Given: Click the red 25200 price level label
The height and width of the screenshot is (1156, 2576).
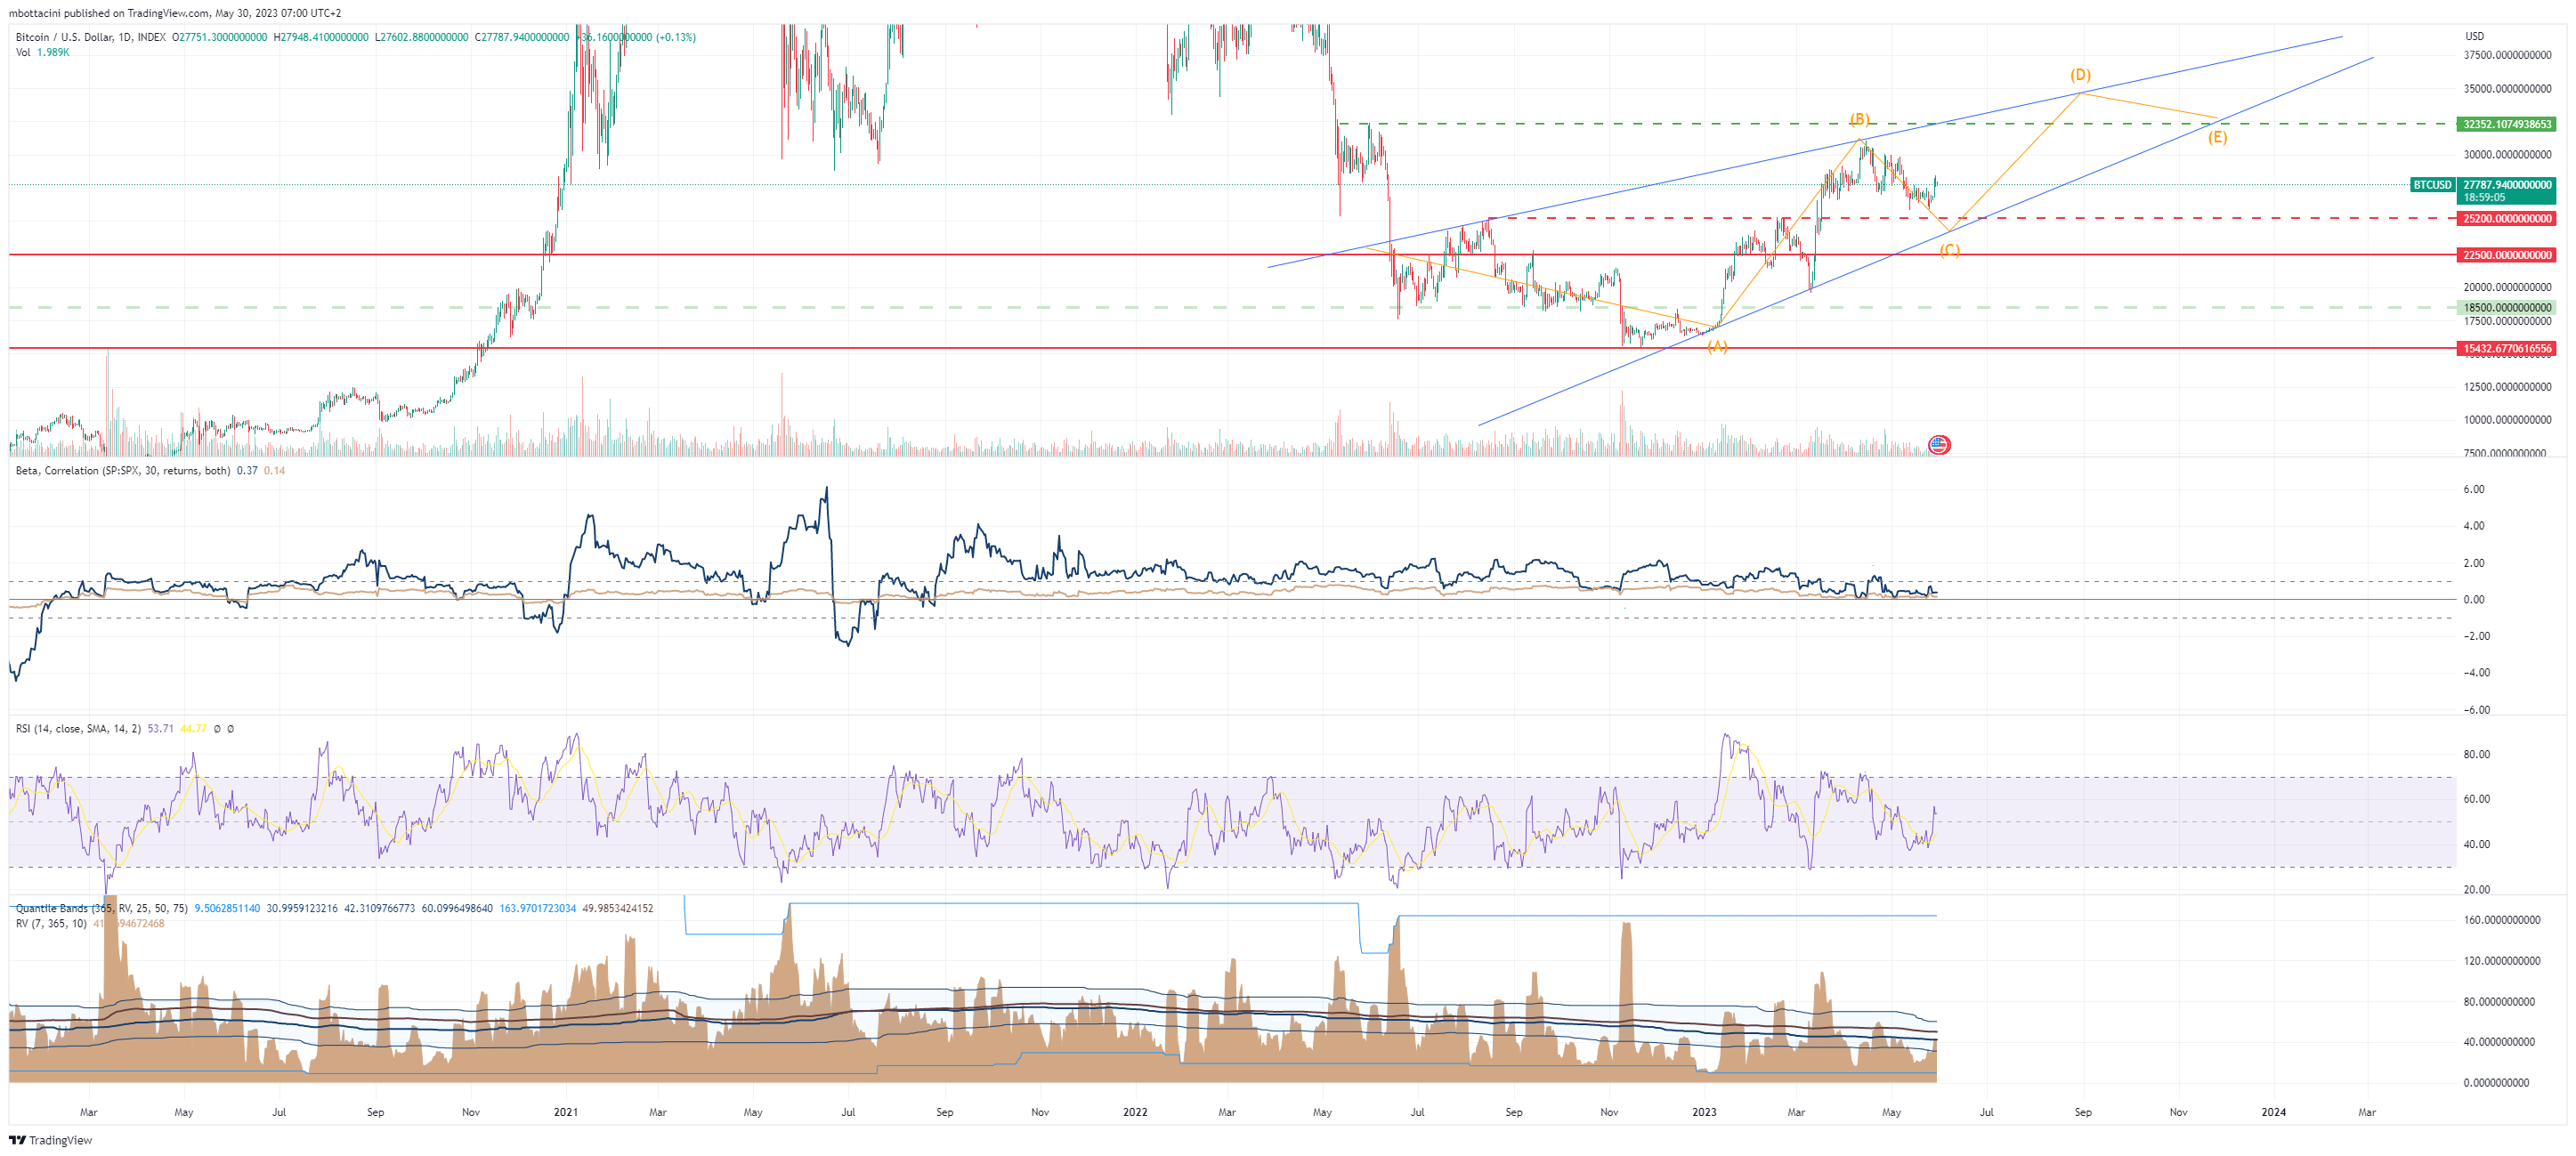Looking at the screenshot, I should (2506, 218).
